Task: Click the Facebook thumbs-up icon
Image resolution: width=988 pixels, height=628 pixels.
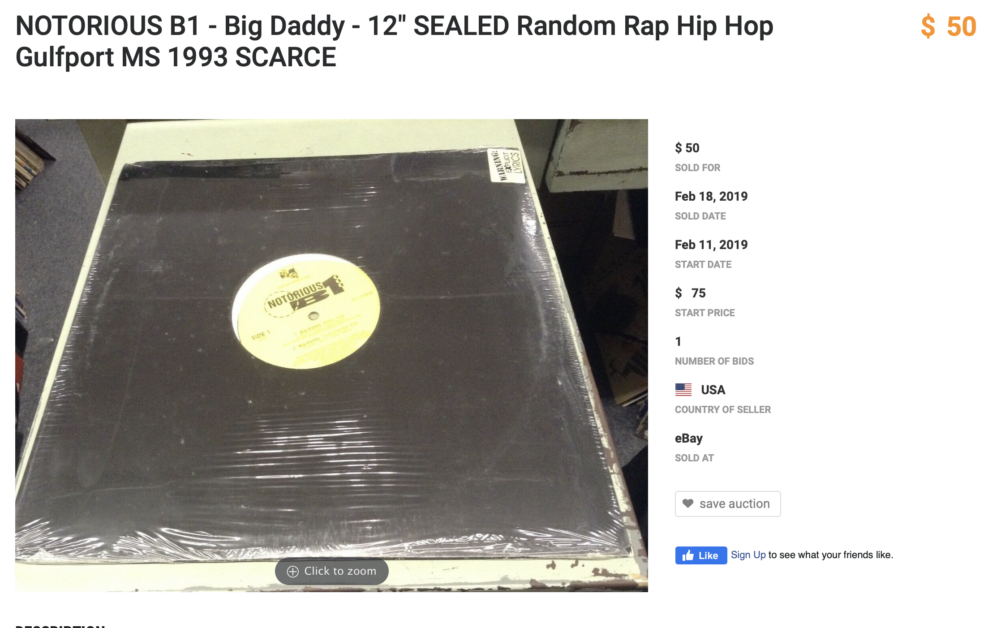Action: pyautogui.click(x=688, y=555)
